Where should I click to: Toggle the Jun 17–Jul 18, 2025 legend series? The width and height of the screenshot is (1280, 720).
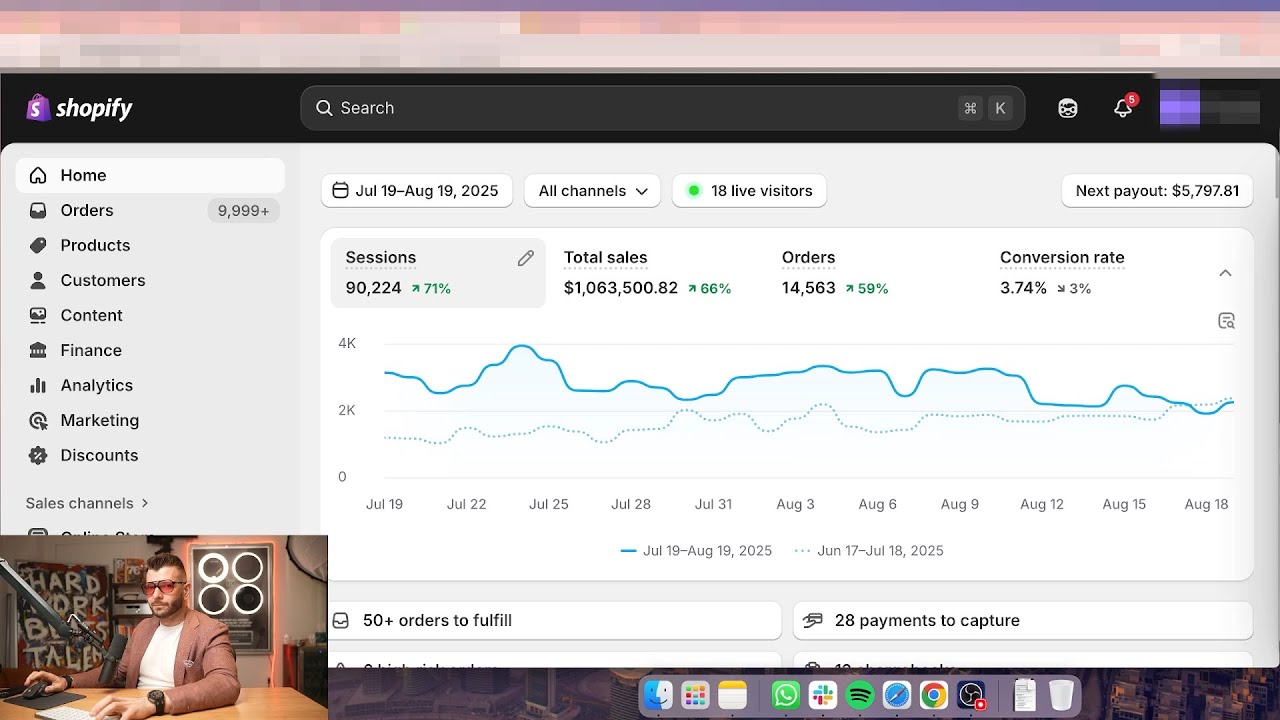(x=869, y=551)
